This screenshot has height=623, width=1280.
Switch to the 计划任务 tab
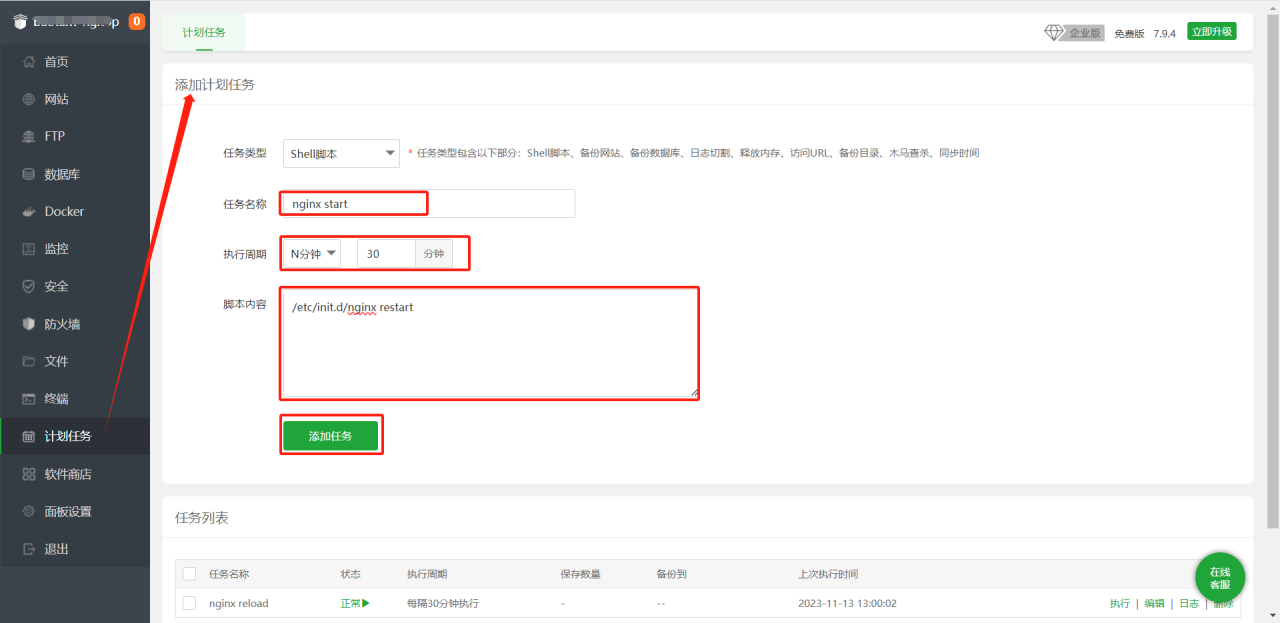pyautogui.click(x=204, y=31)
